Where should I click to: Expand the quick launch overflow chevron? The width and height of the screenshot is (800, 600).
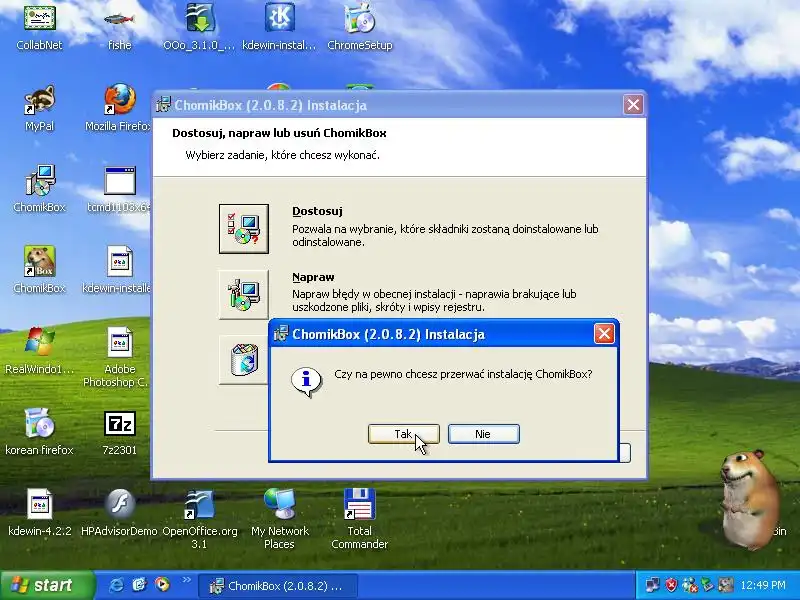[186, 579]
